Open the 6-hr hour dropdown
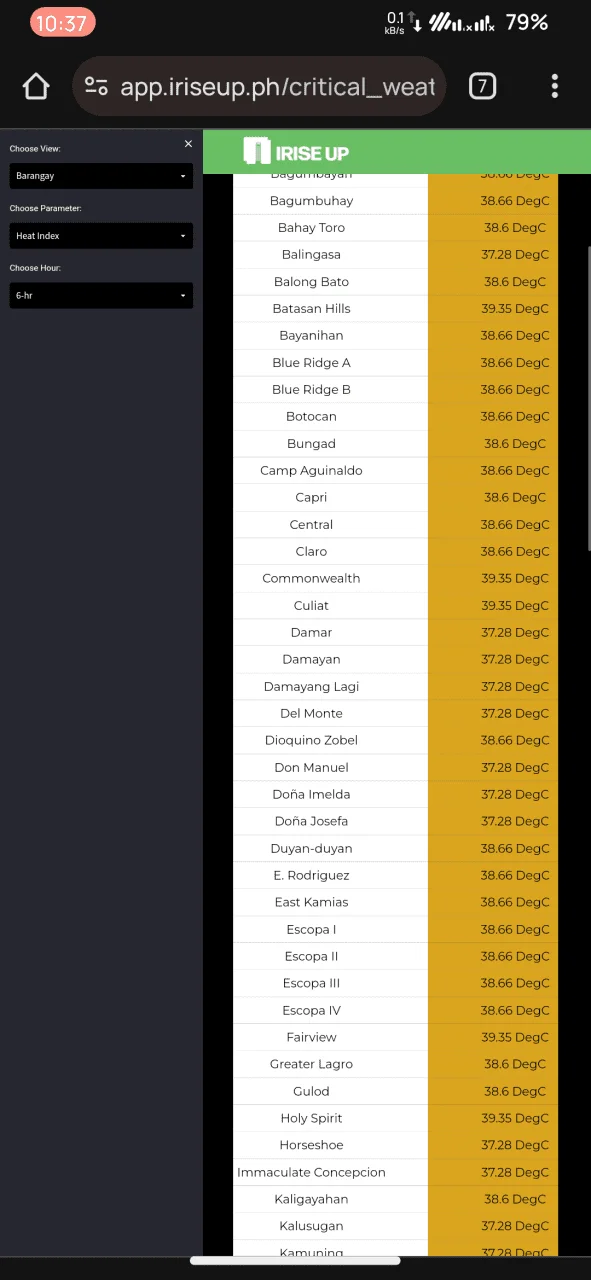This screenshot has height=1280, width=591. [x=101, y=296]
